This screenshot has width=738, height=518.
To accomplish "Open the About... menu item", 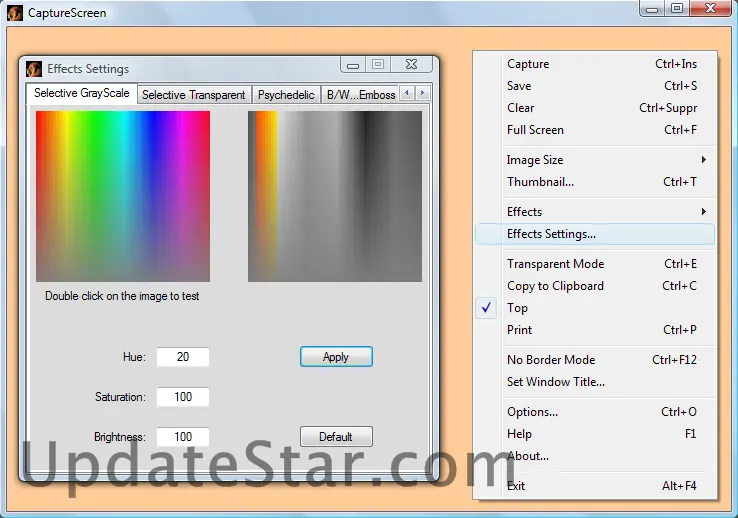I will click(x=595, y=456).
